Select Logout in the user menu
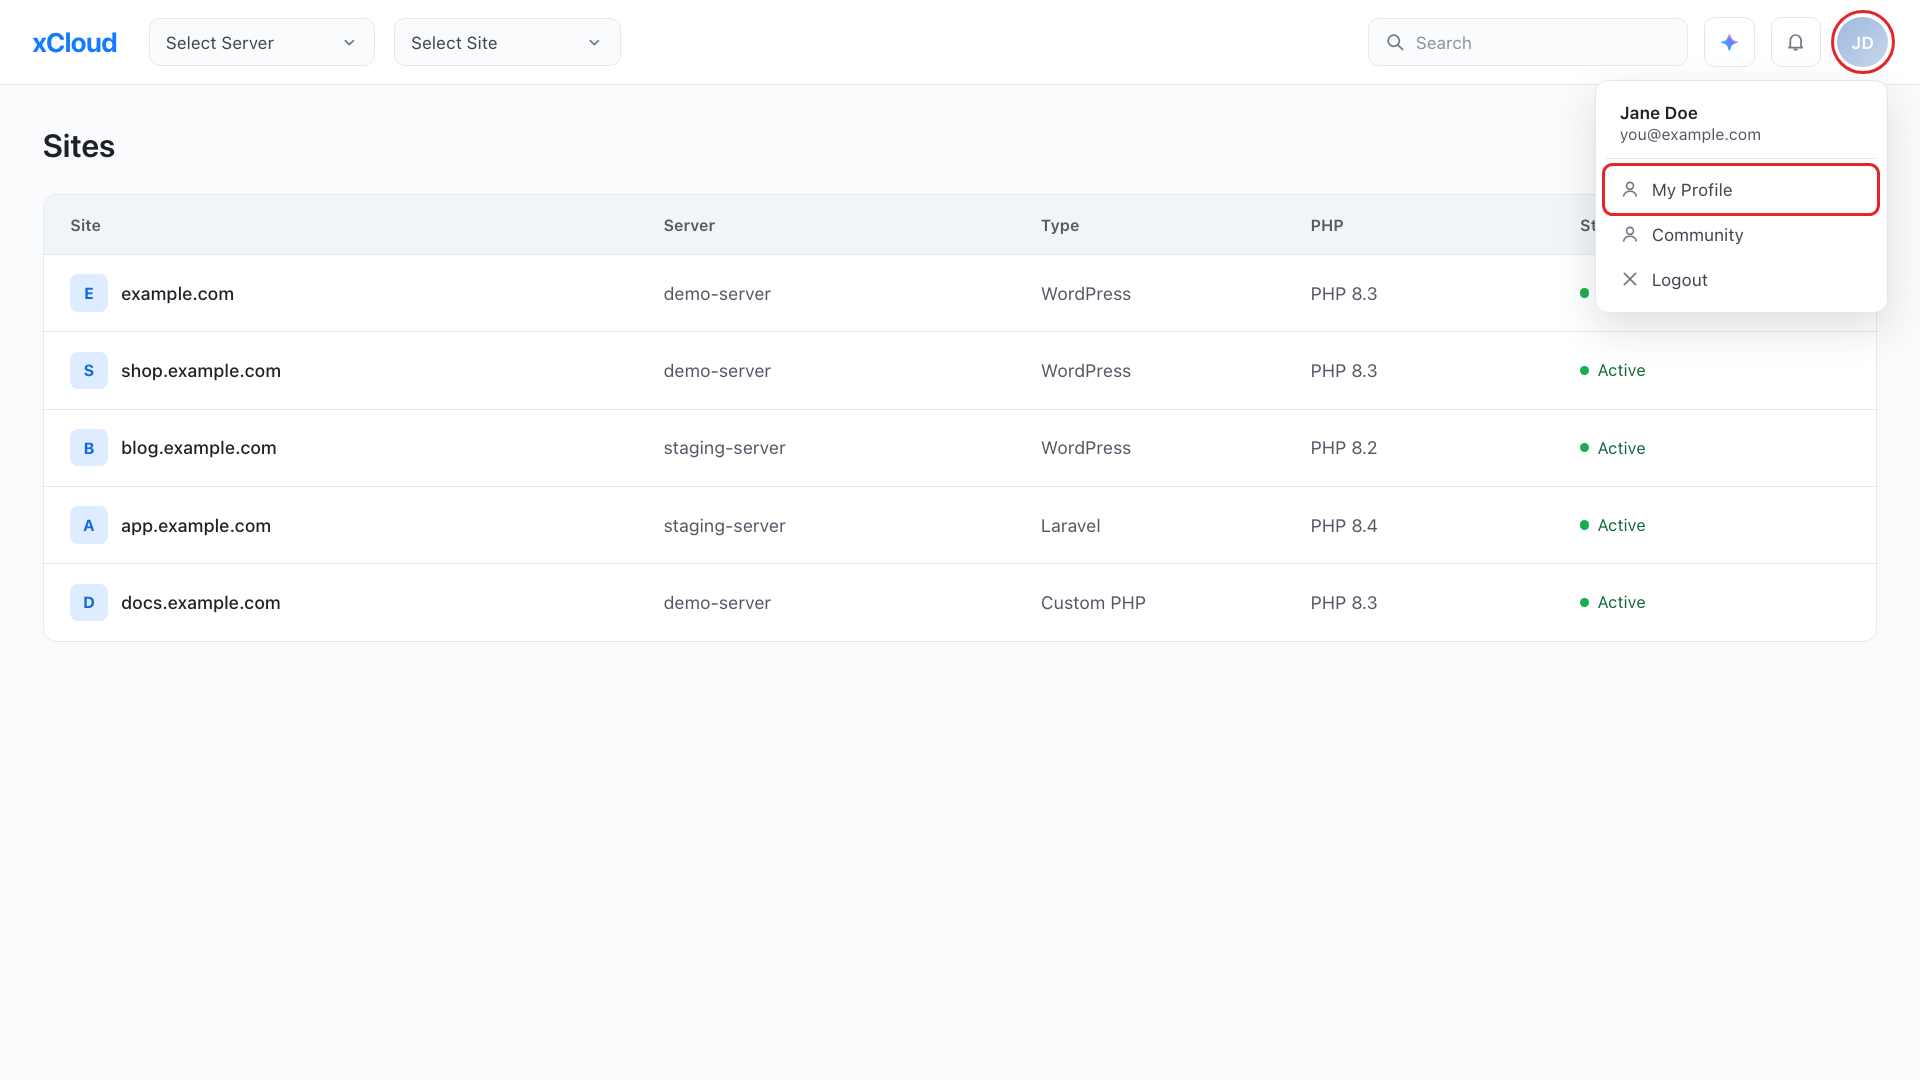1920x1080 pixels. point(1741,279)
